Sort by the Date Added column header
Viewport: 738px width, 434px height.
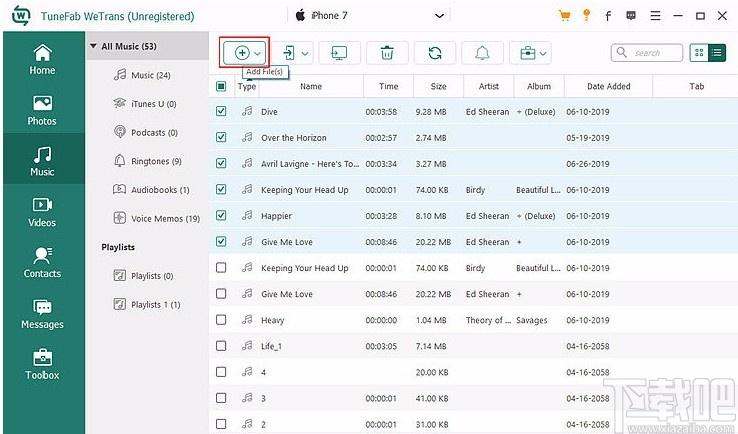tap(609, 86)
